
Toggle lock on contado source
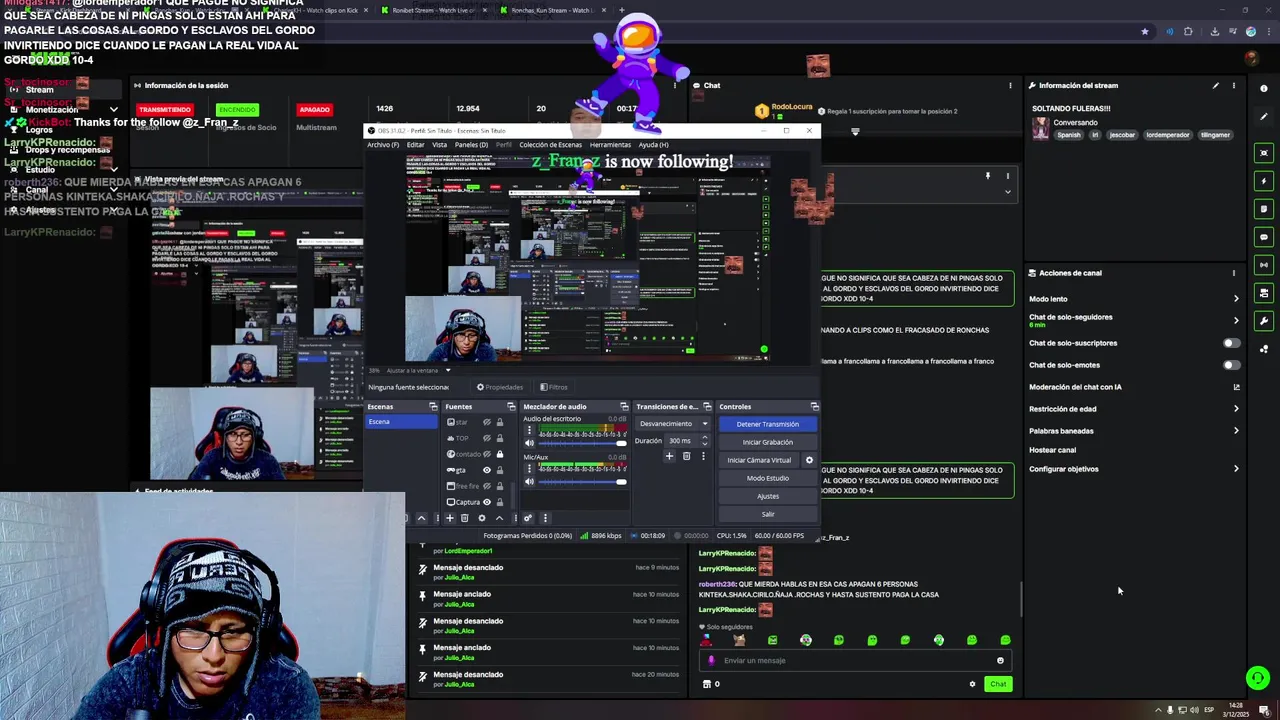(x=500, y=454)
